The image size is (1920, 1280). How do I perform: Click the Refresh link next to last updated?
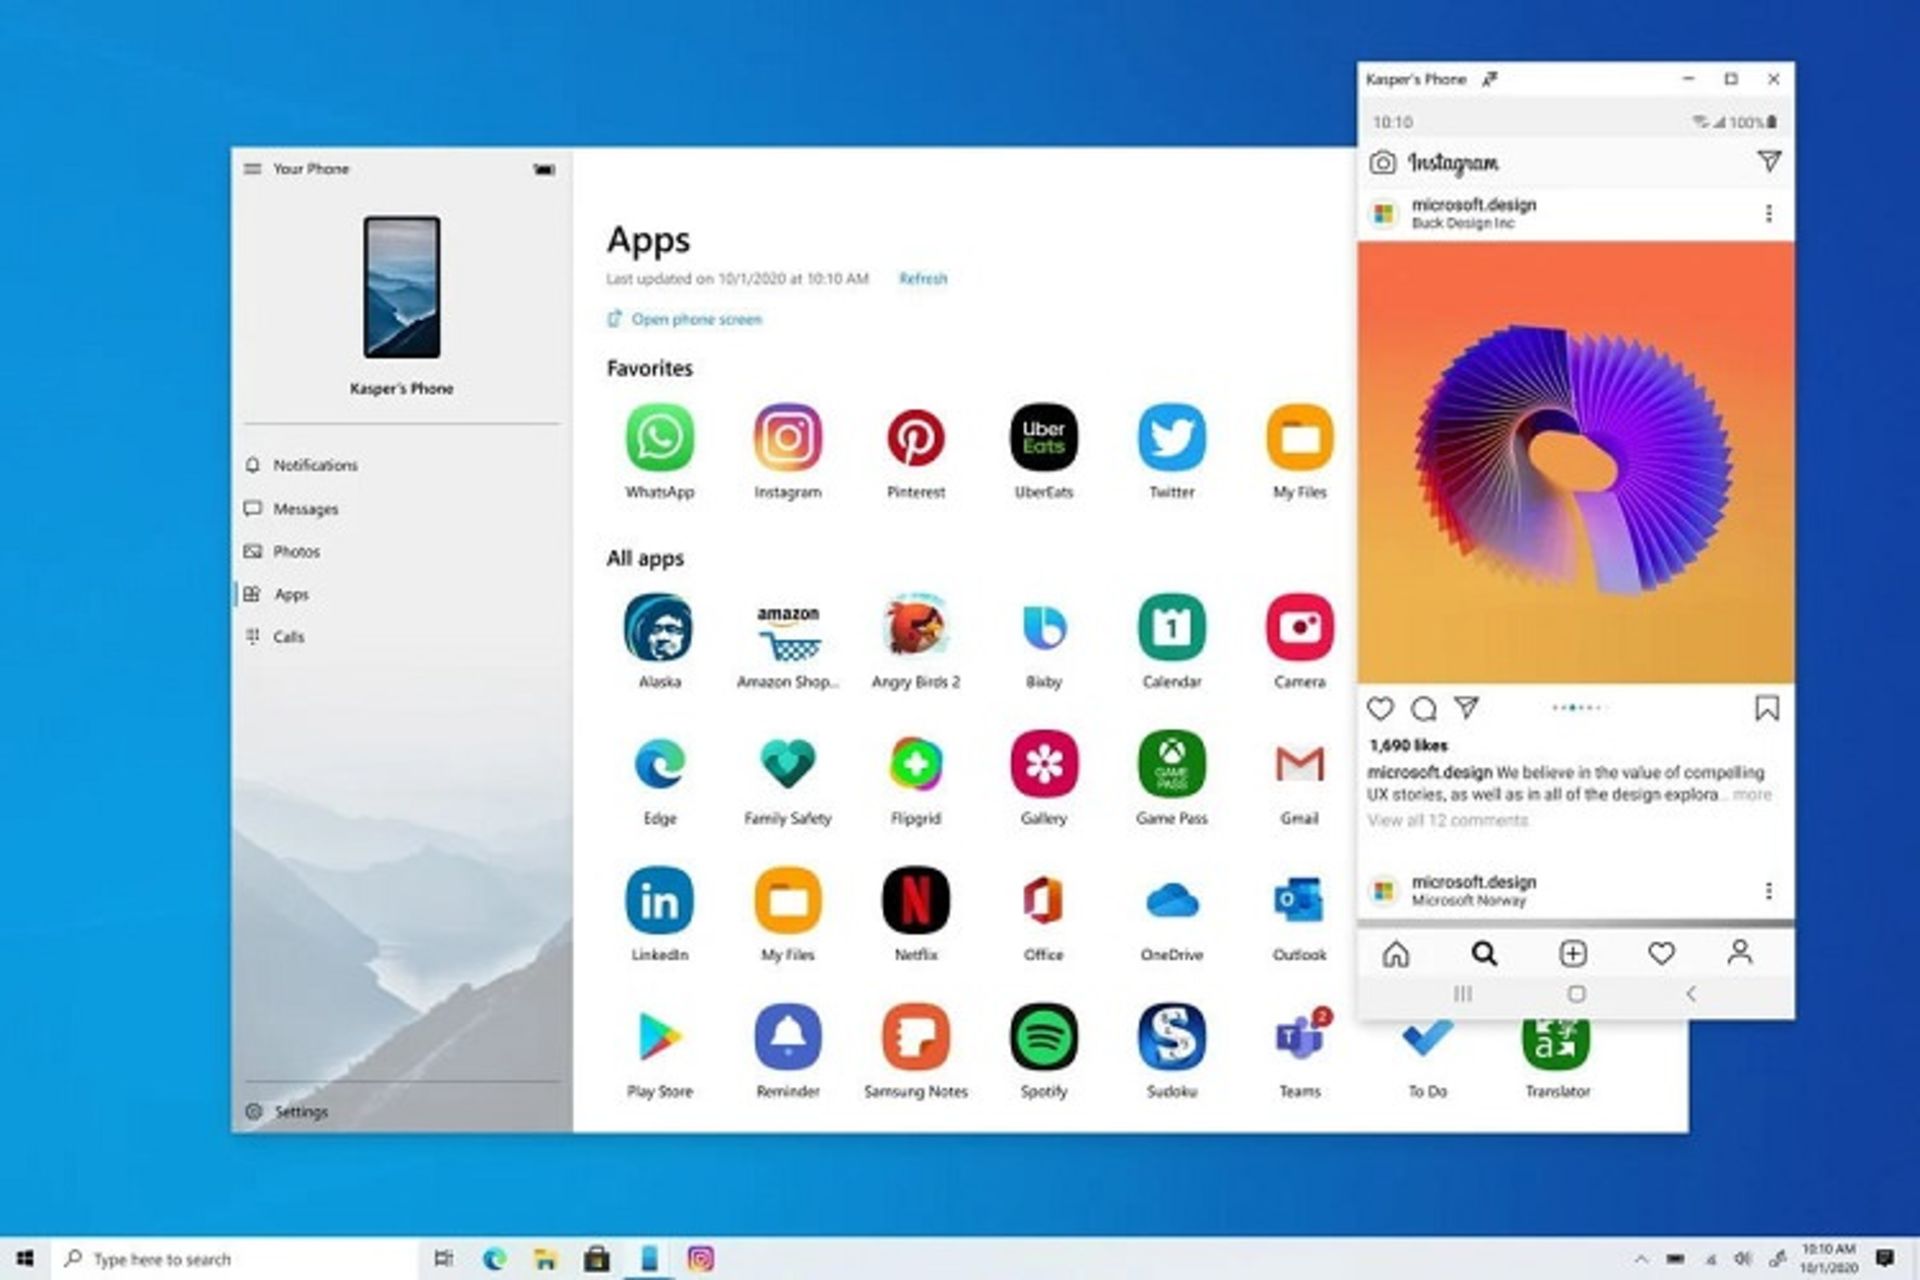[922, 279]
